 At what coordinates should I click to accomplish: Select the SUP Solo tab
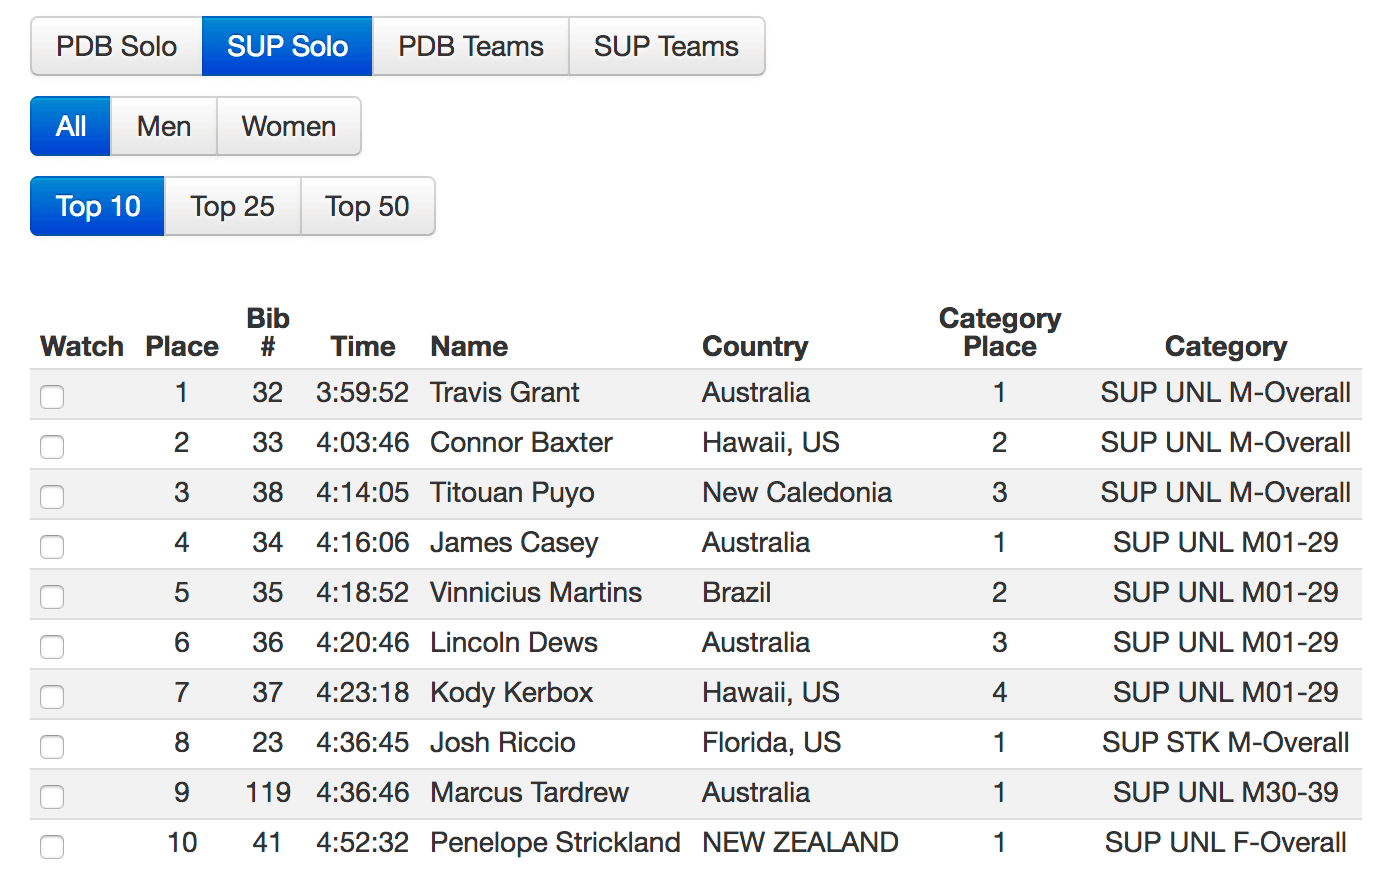287,46
